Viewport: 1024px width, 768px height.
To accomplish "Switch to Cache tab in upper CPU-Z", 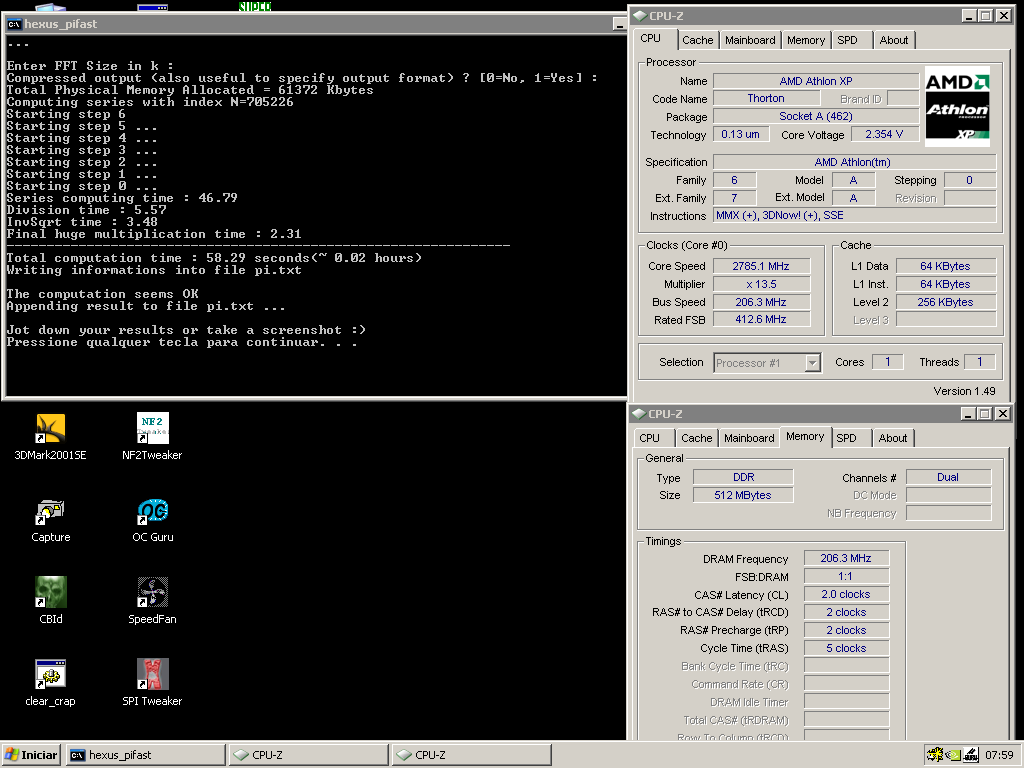I will click(697, 40).
